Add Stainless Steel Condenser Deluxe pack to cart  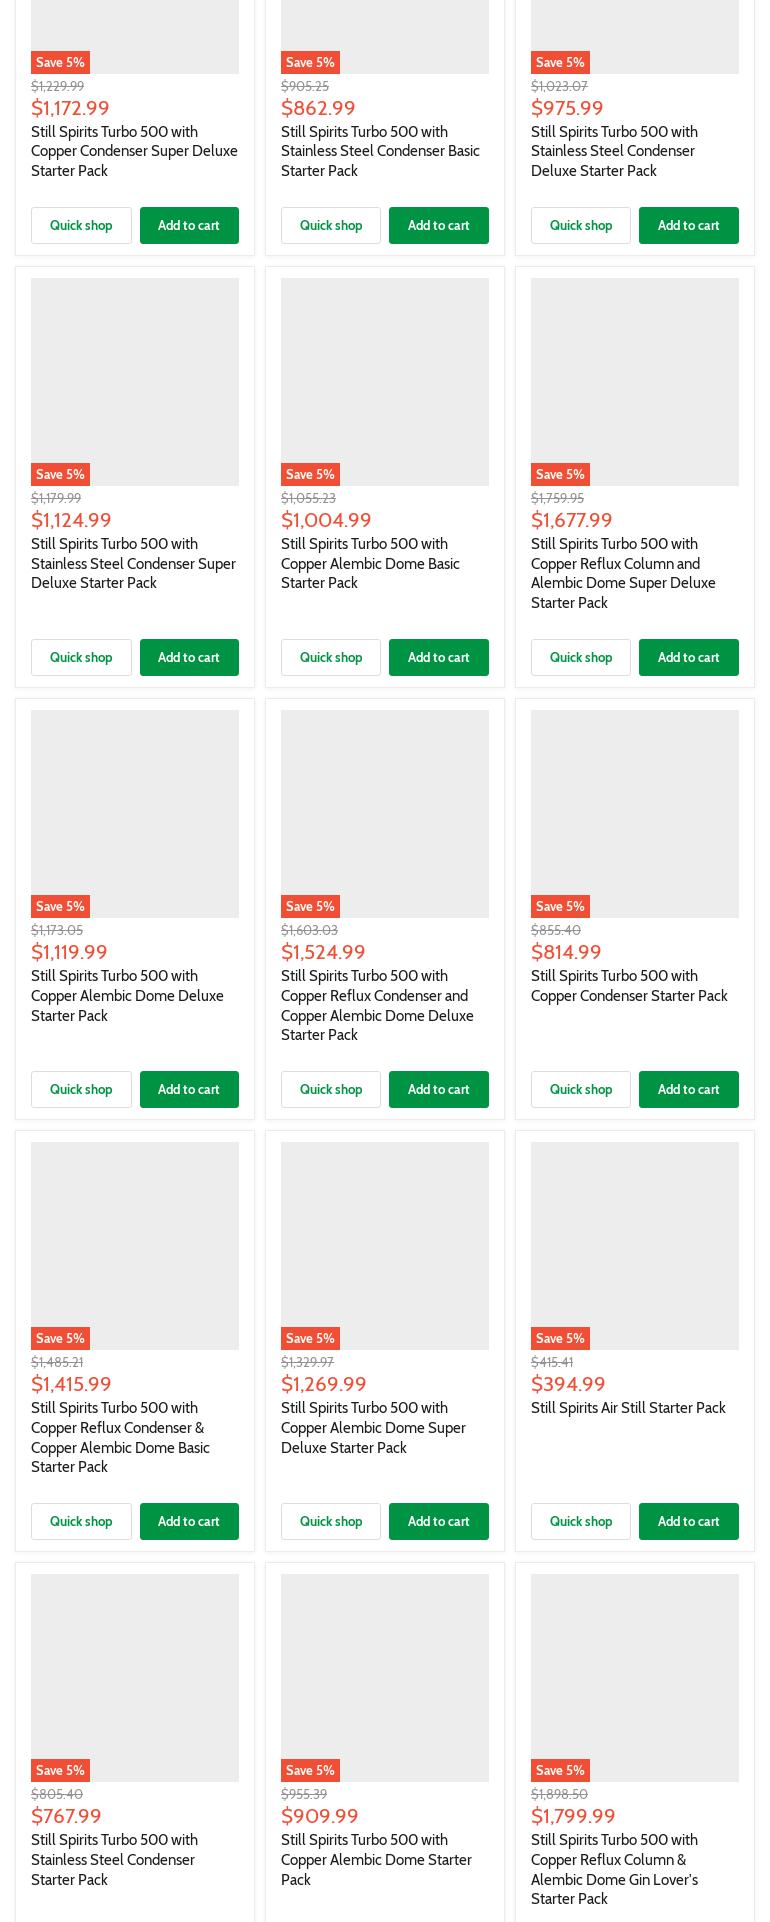tap(688, 225)
